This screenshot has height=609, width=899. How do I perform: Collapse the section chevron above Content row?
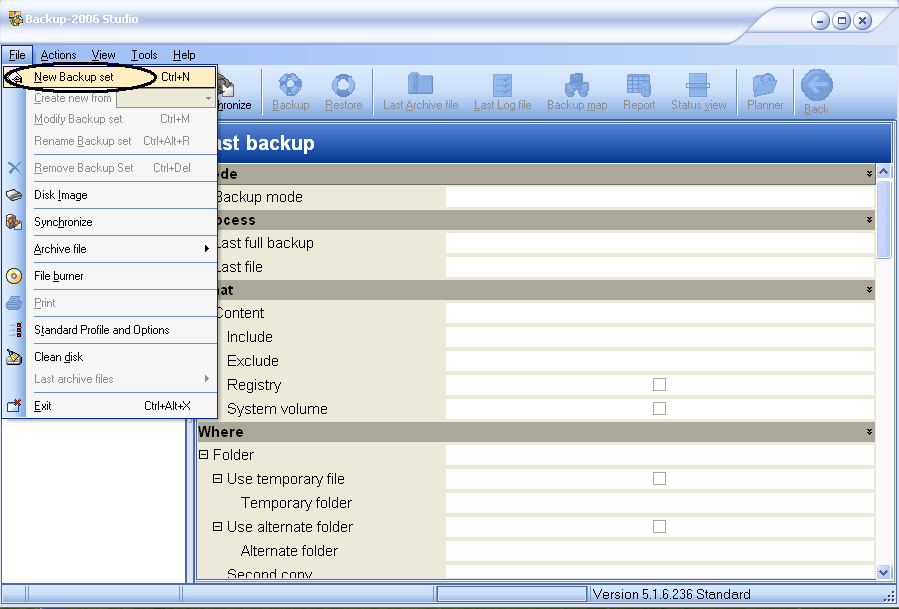[869, 290]
